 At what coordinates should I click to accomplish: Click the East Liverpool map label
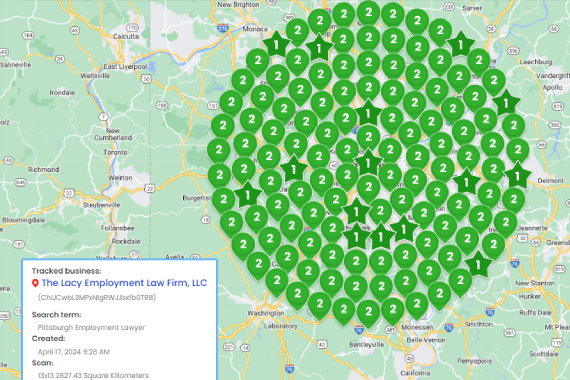click(125, 67)
